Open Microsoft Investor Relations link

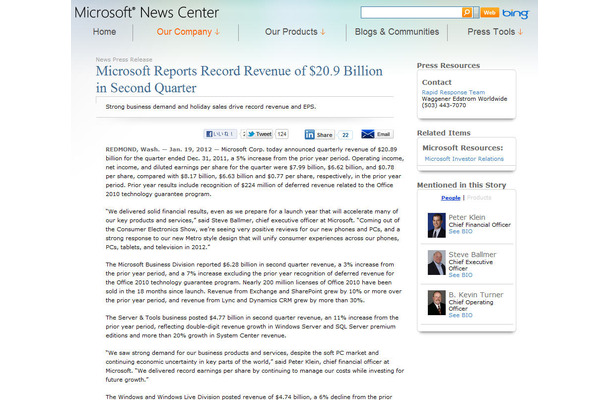point(464,159)
